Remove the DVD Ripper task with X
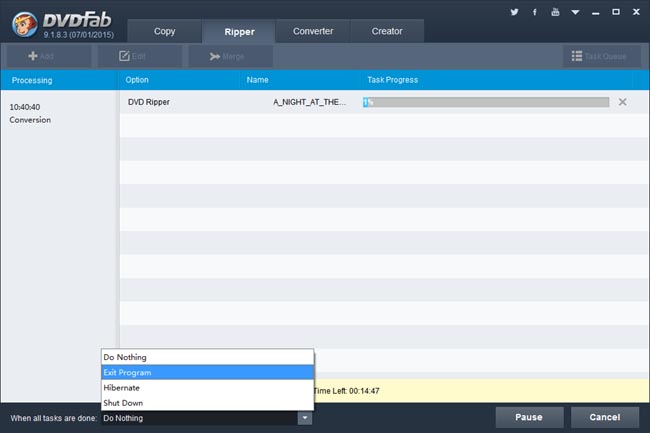This screenshot has width=650, height=433. point(622,102)
